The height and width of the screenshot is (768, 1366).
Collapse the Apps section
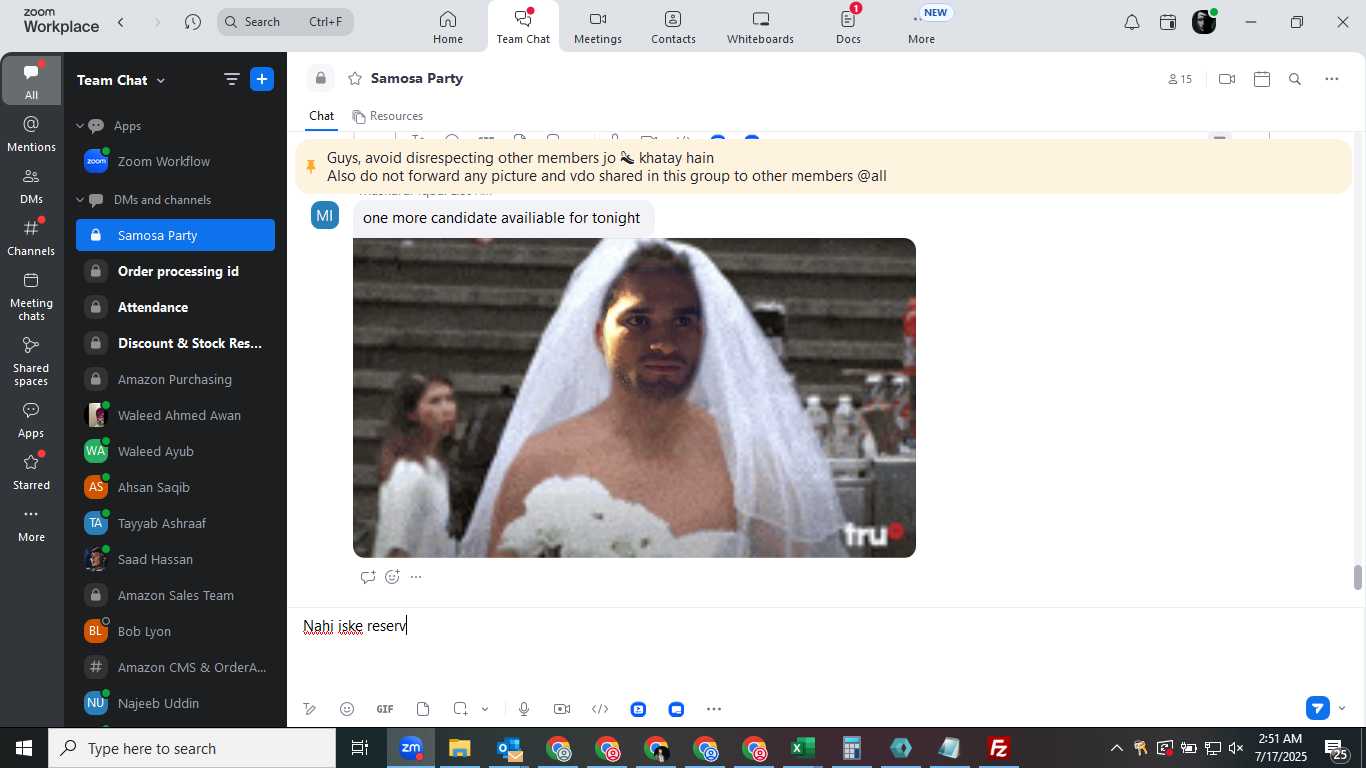coord(80,126)
